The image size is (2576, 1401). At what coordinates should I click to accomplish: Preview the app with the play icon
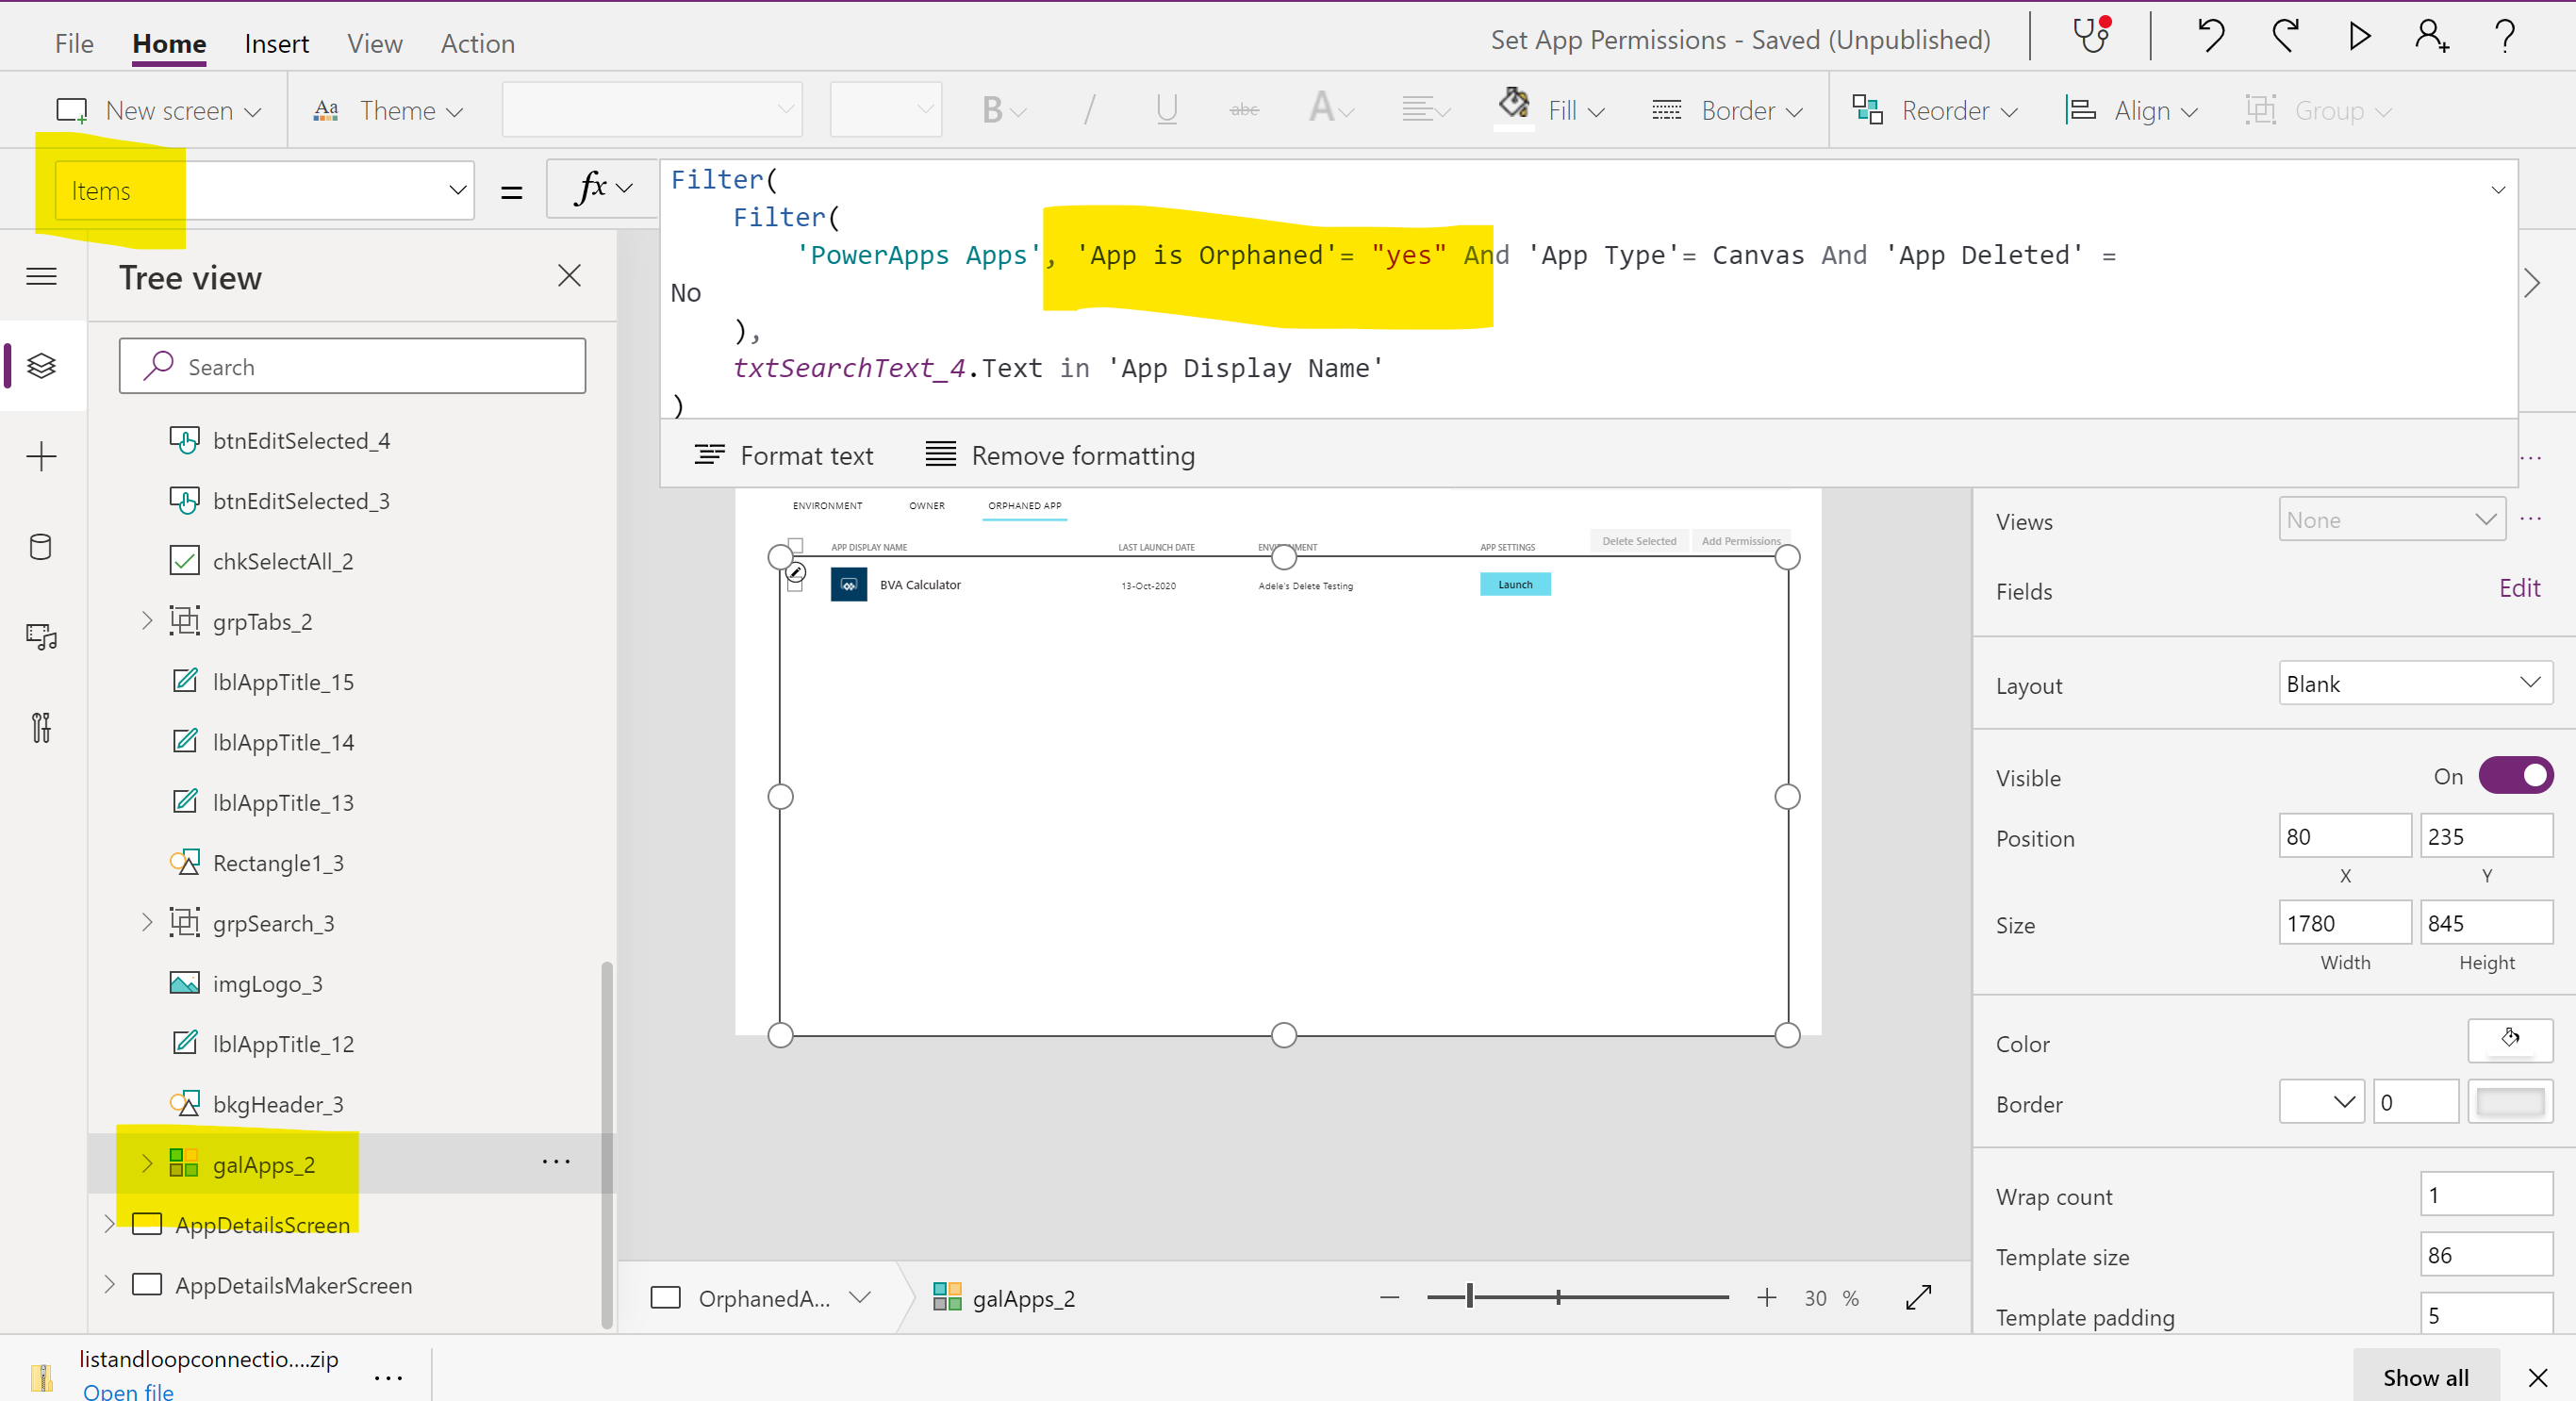[2358, 37]
